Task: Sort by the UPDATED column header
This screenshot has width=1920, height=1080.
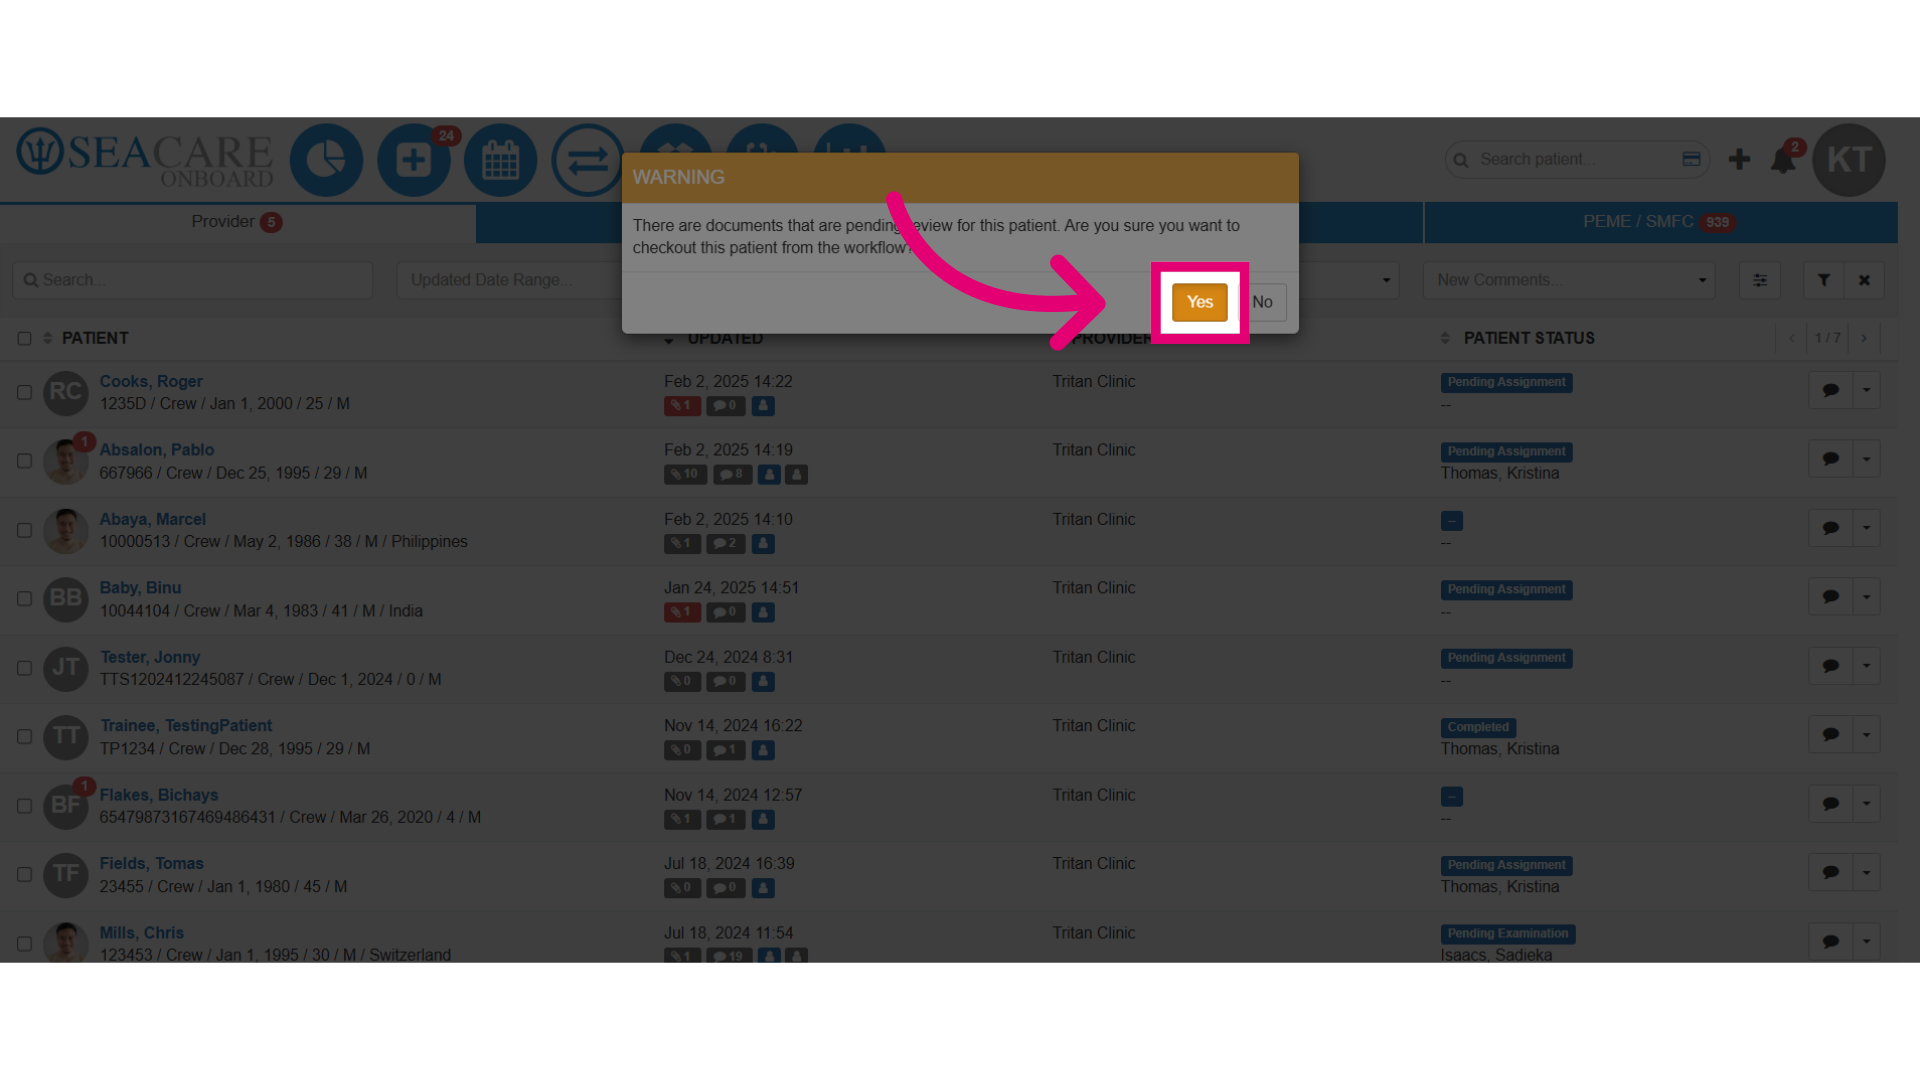Action: pos(725,338)
